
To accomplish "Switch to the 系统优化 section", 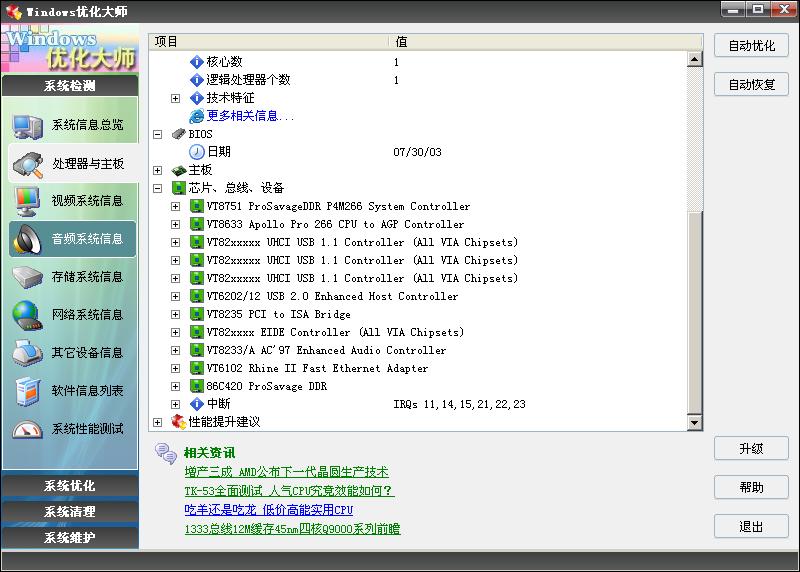I will point(70,486).
